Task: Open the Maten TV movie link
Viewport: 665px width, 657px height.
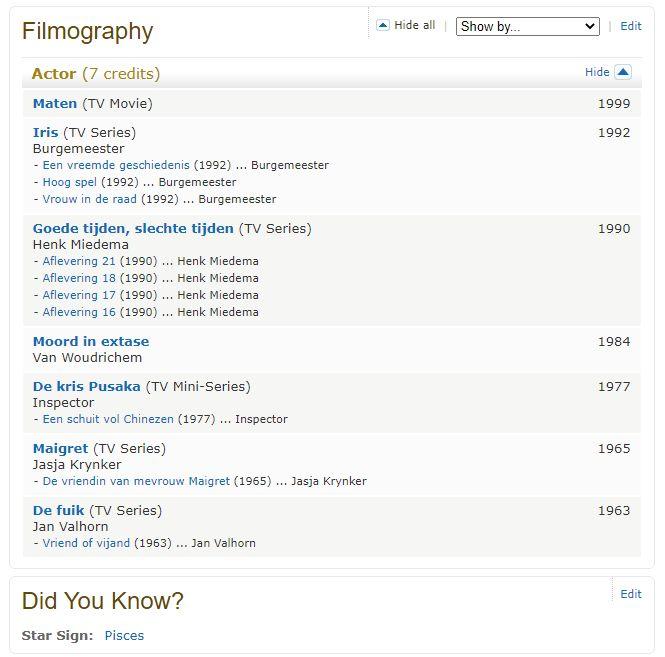Action: point(55,103)
